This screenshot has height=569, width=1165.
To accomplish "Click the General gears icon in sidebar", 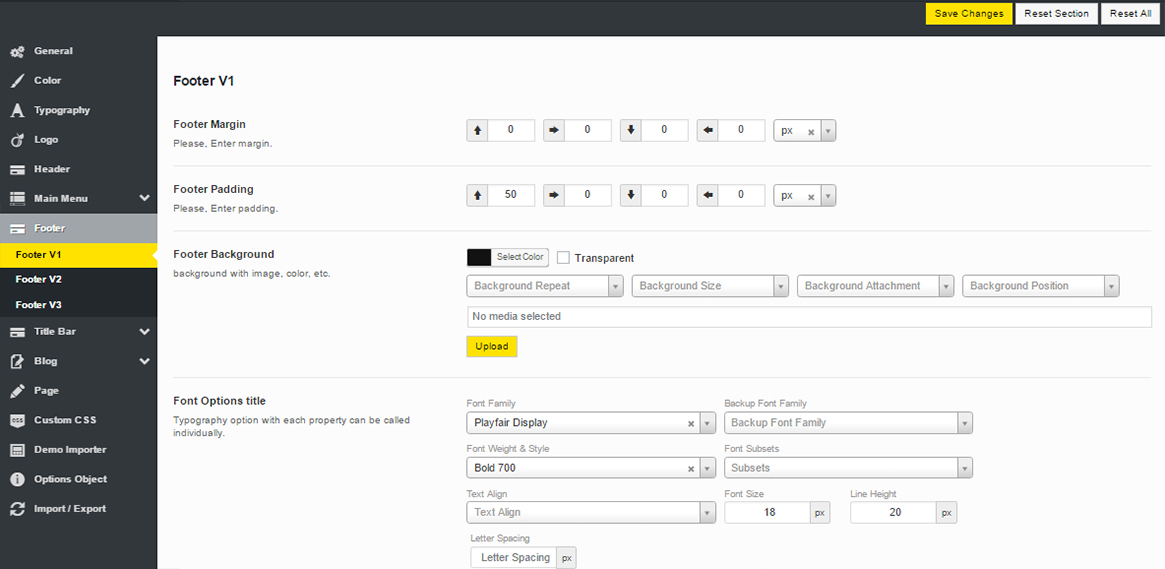I will 17,51.
